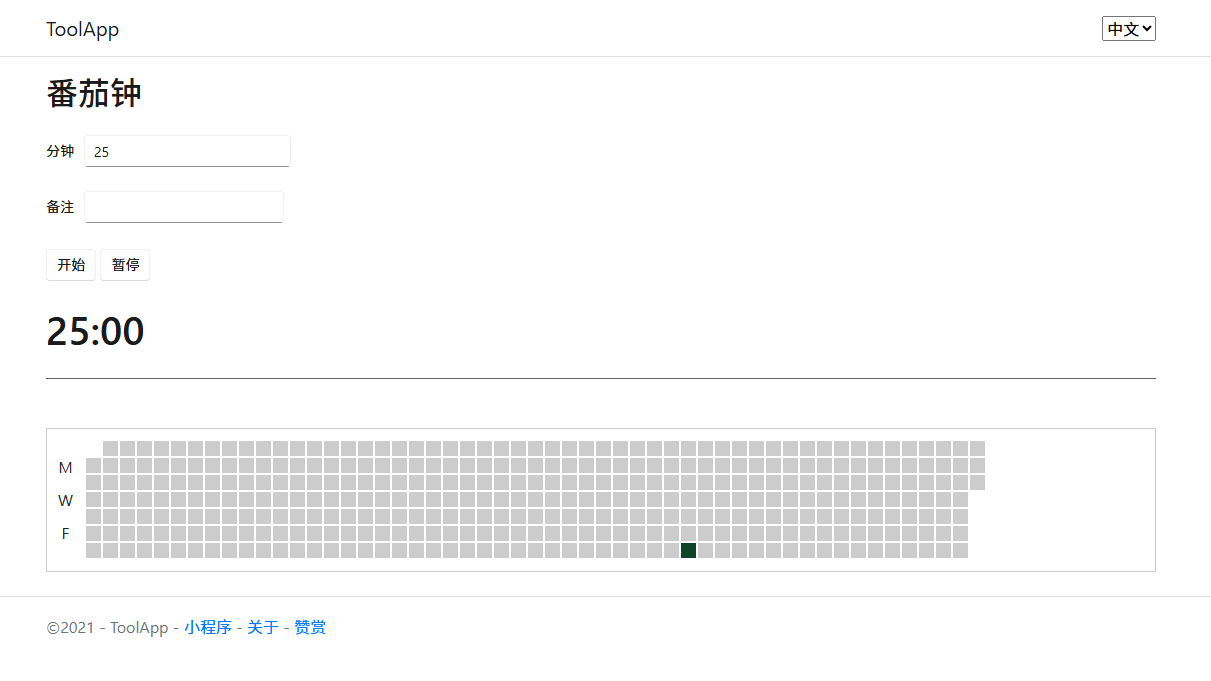Click the gray cell right of the green cell
Viewport: 1211px width, 681px height.
[705, 550]
